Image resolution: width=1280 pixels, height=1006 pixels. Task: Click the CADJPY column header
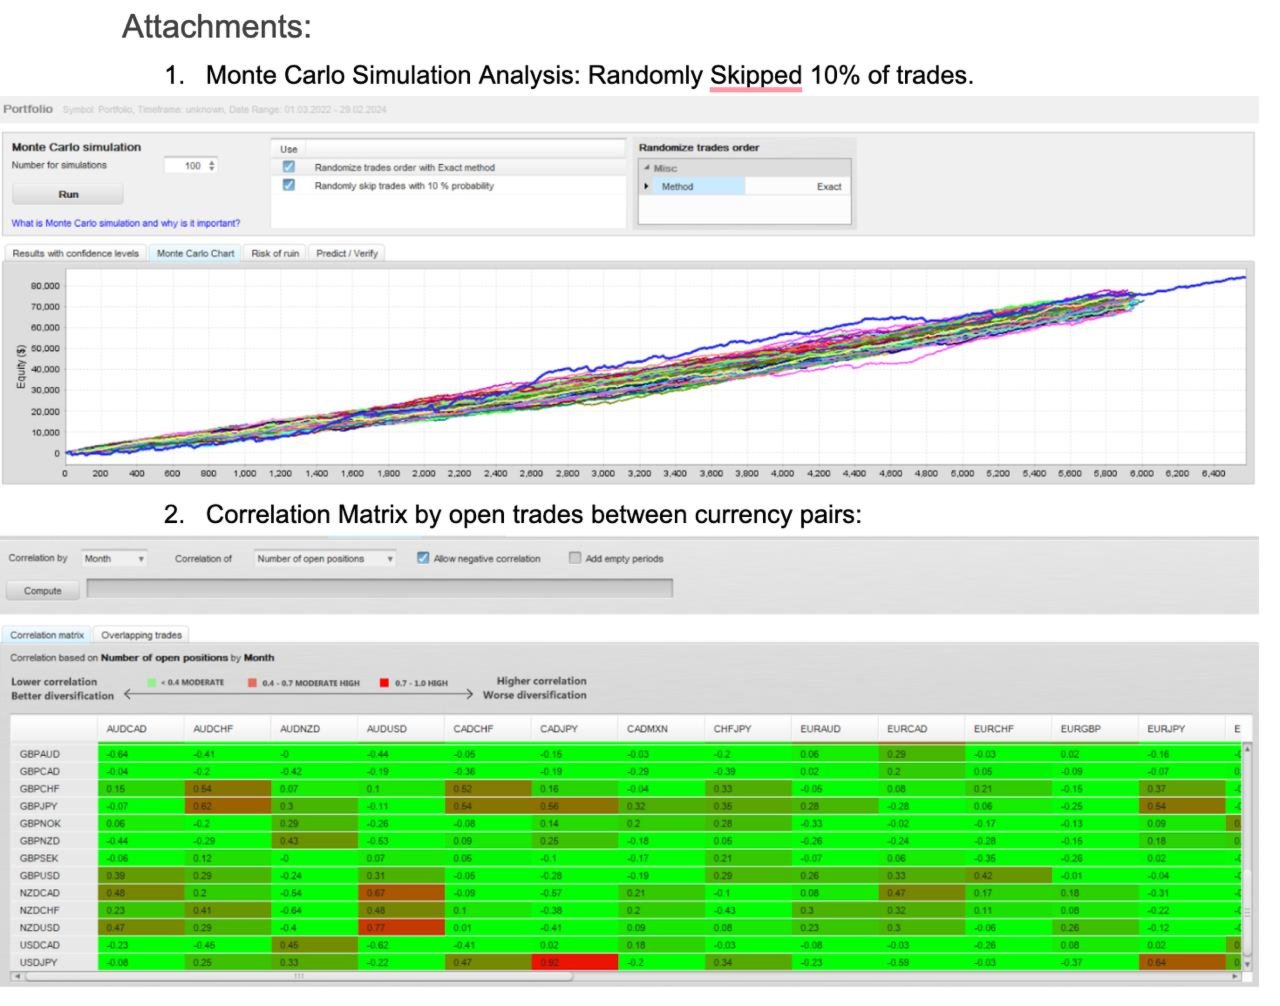click(575, 728)
